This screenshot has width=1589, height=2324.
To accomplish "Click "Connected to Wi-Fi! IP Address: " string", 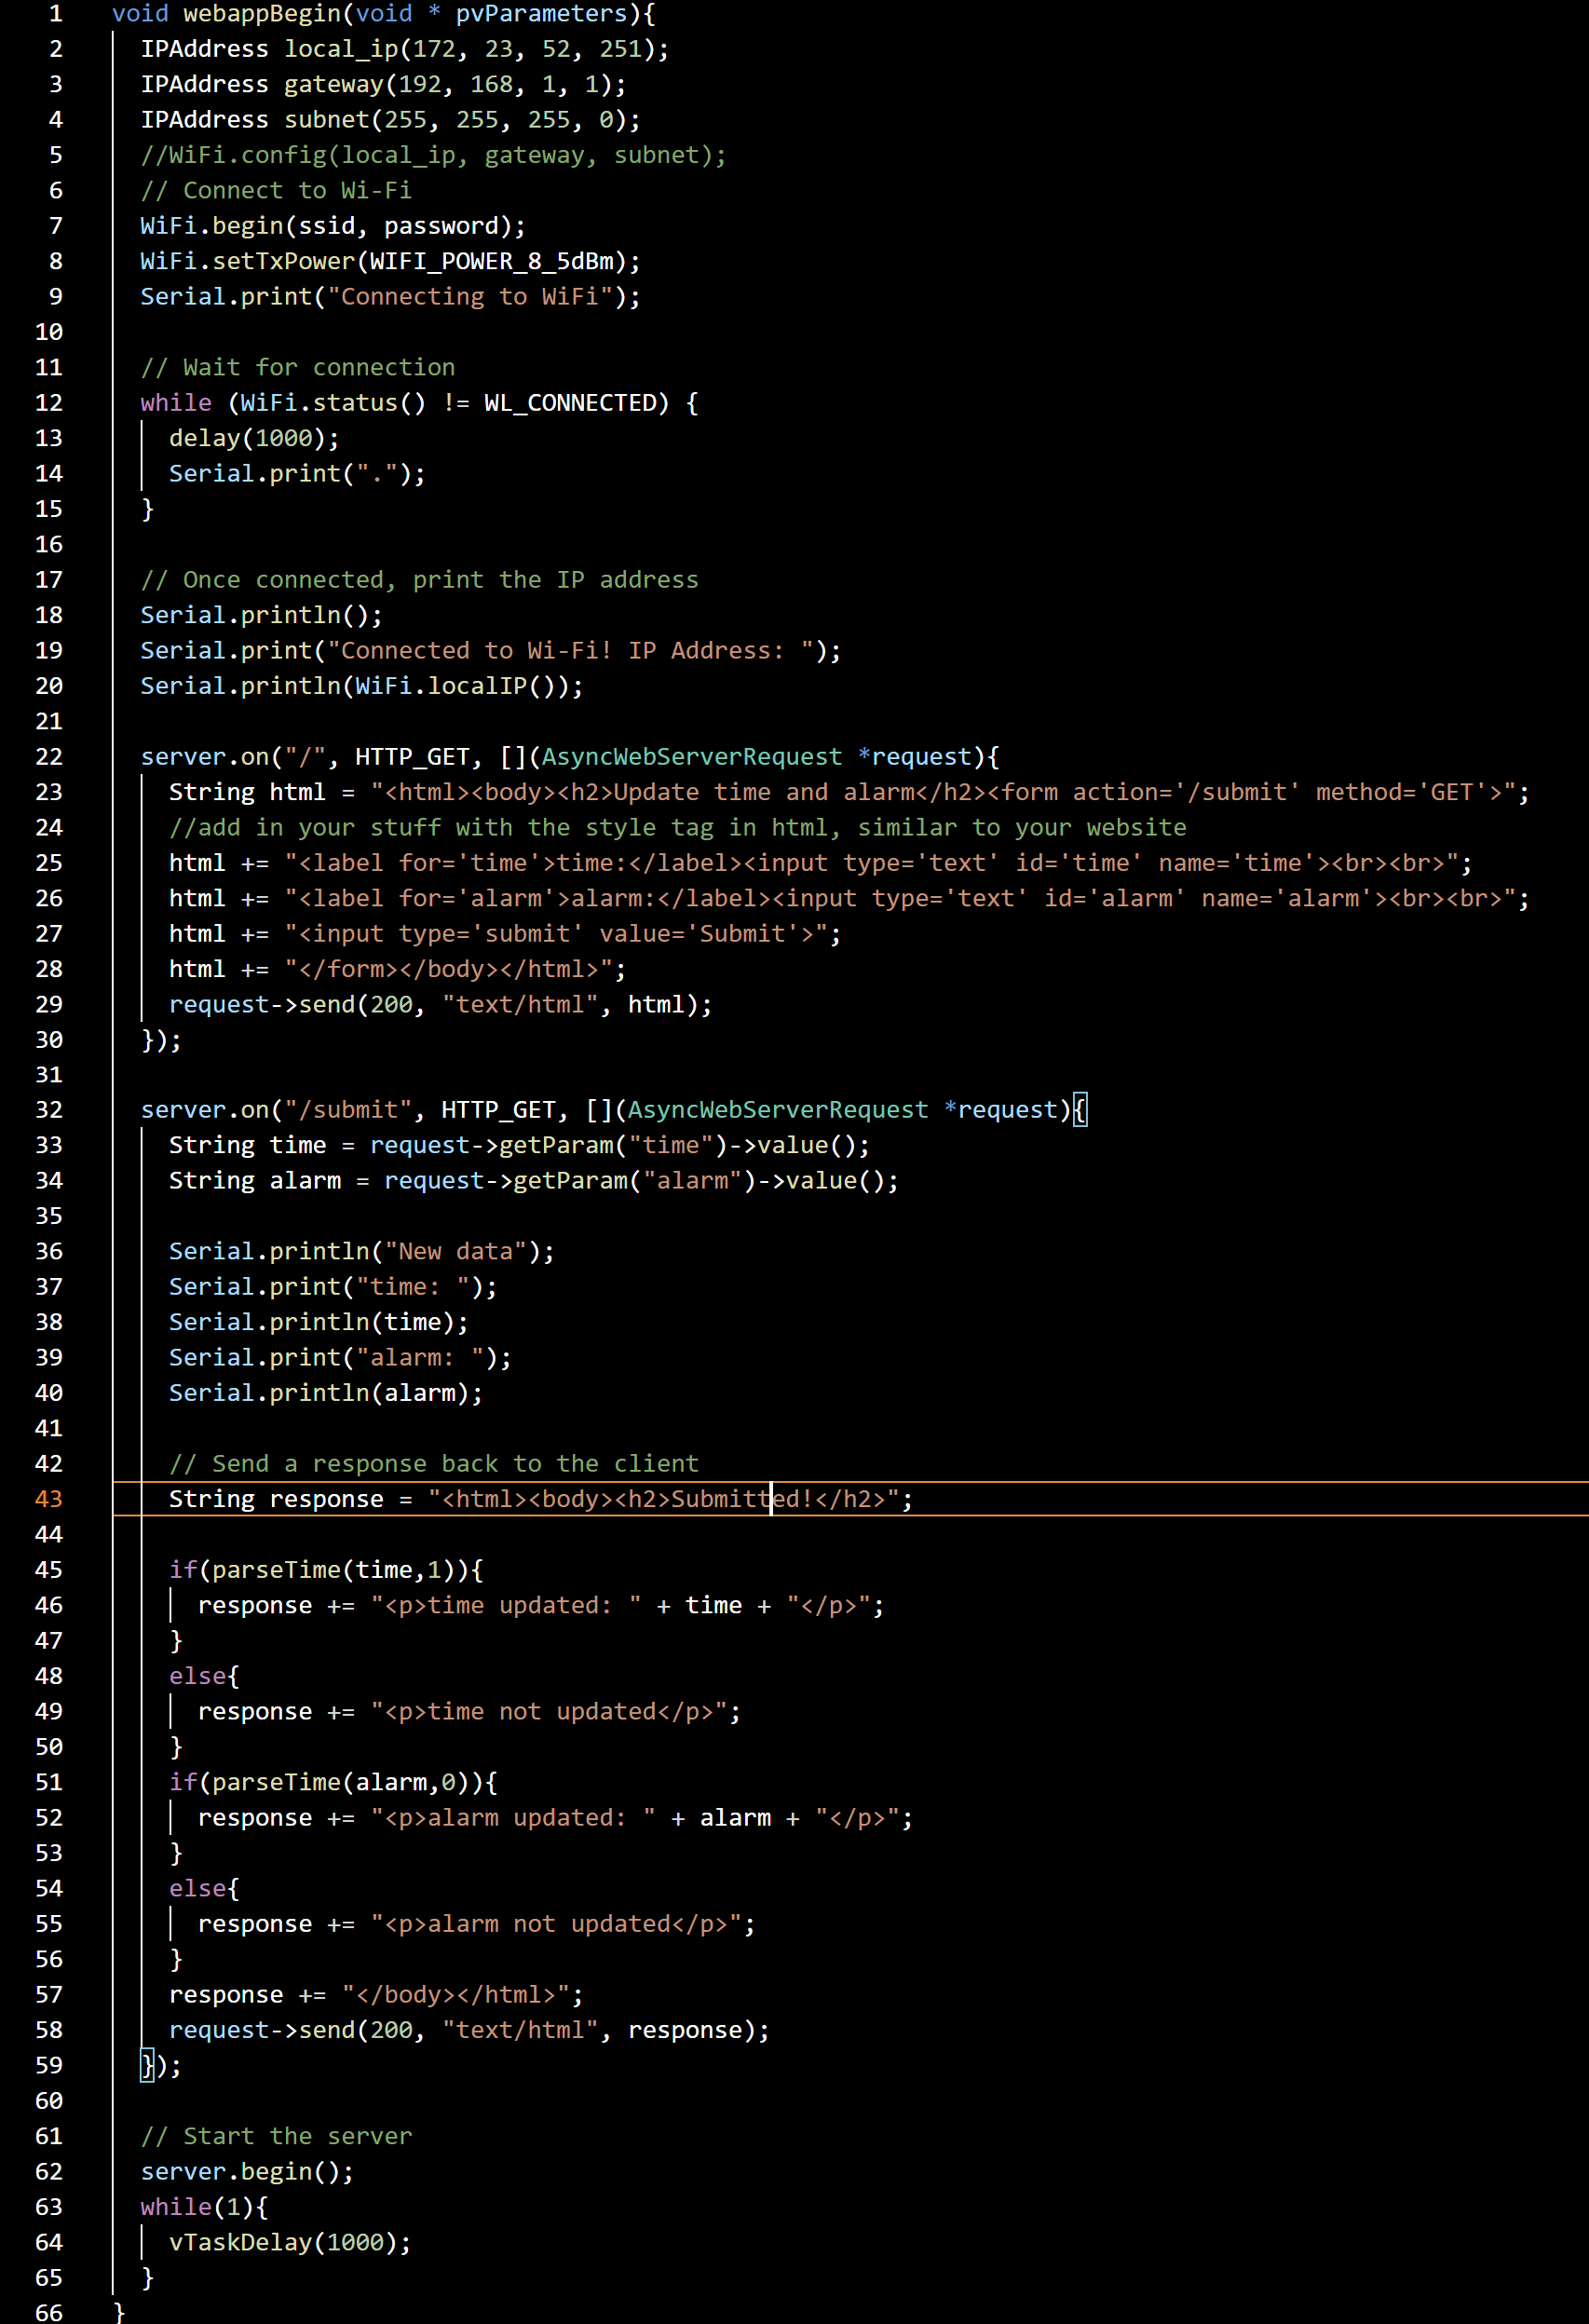I will click(570, 651).
